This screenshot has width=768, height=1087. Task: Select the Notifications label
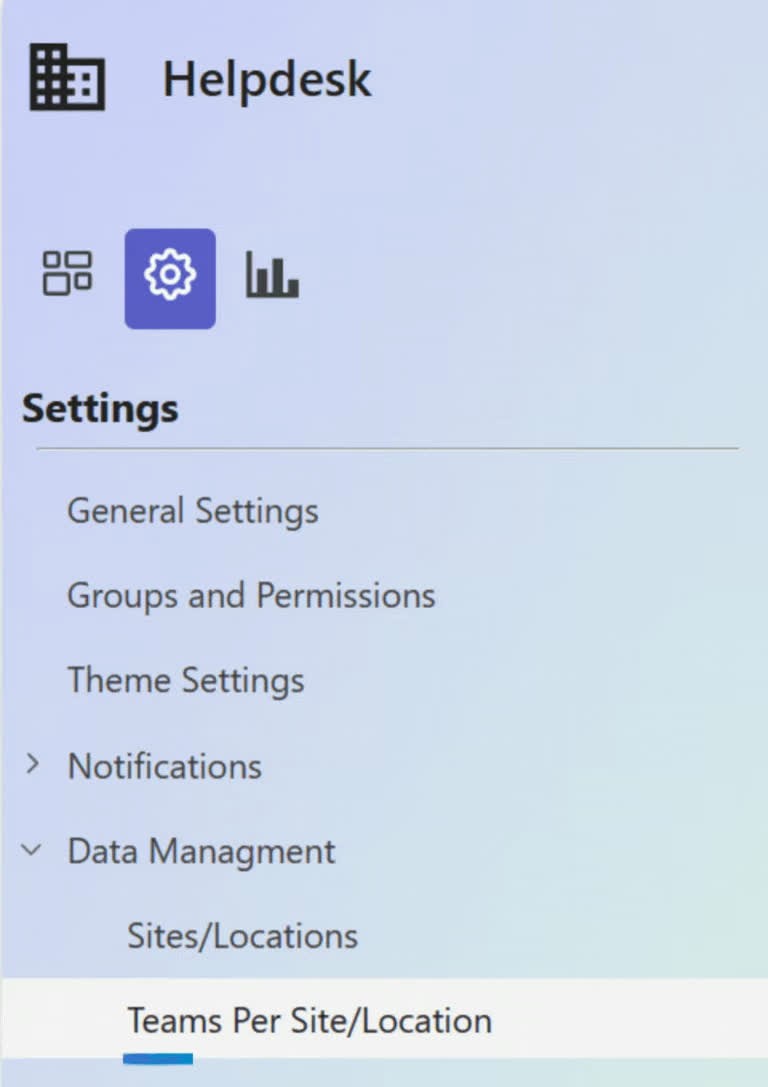[165, 767]
